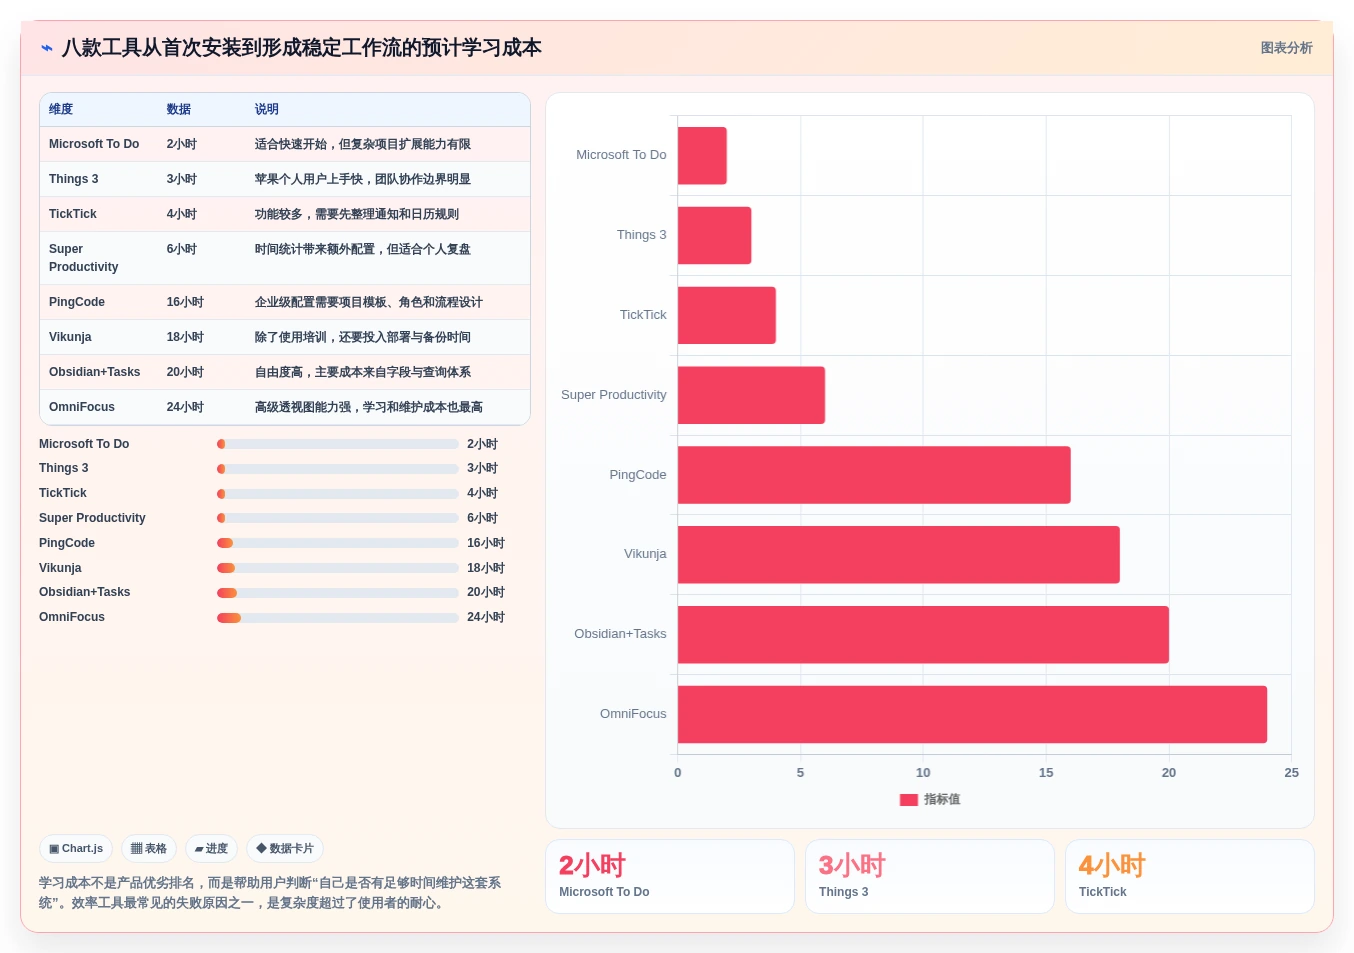Viewport: 1354px width, 953px height.
Task: Click the PingCode axis label in chart
Action: click(x=638, y=475)
